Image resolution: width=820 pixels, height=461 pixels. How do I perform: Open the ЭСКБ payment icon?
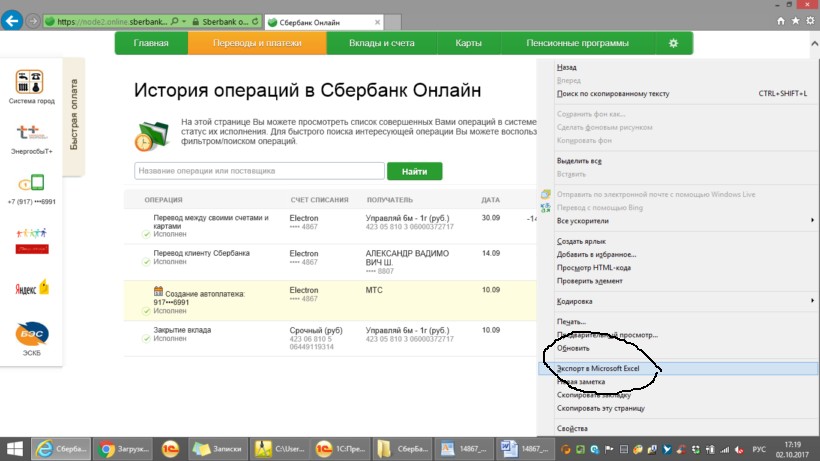[x=32, y=334]
